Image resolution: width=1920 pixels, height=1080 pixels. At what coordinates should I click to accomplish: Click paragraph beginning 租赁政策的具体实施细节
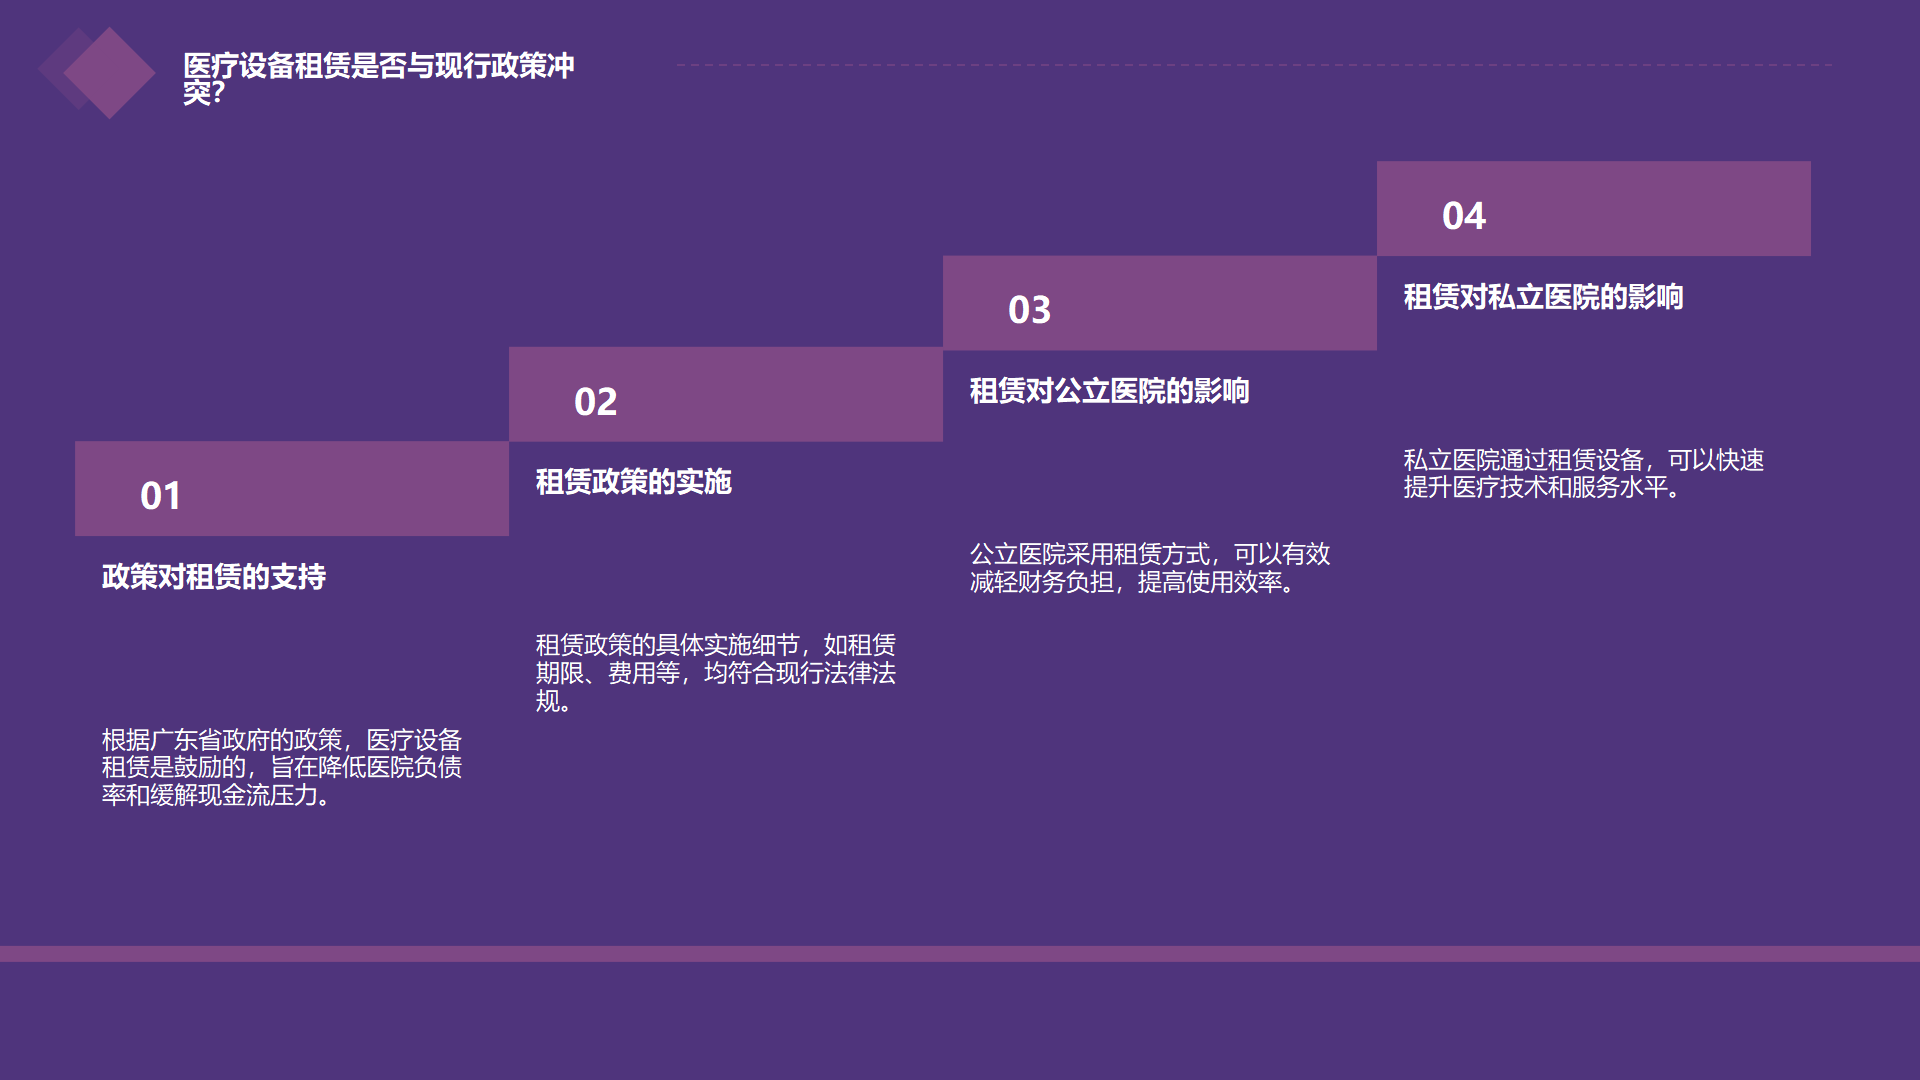(x=715, y=673)
